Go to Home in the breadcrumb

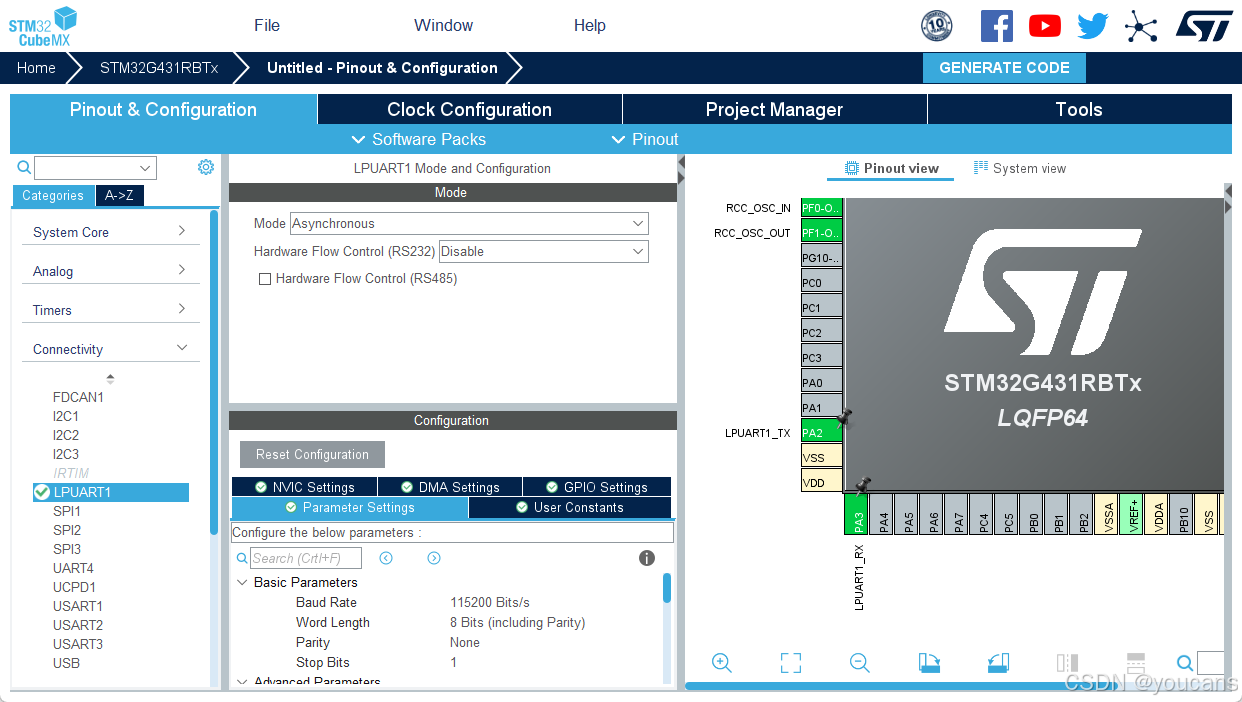[36, 68]
